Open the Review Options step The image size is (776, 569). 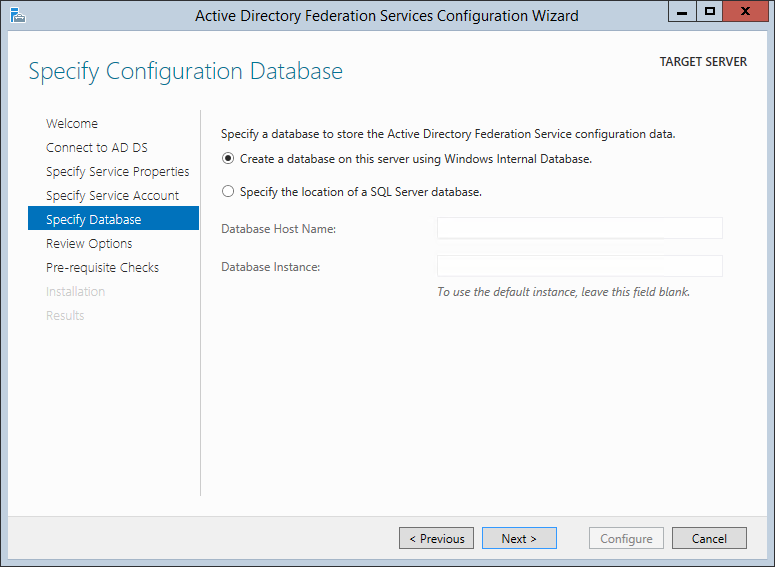[89, 244]
